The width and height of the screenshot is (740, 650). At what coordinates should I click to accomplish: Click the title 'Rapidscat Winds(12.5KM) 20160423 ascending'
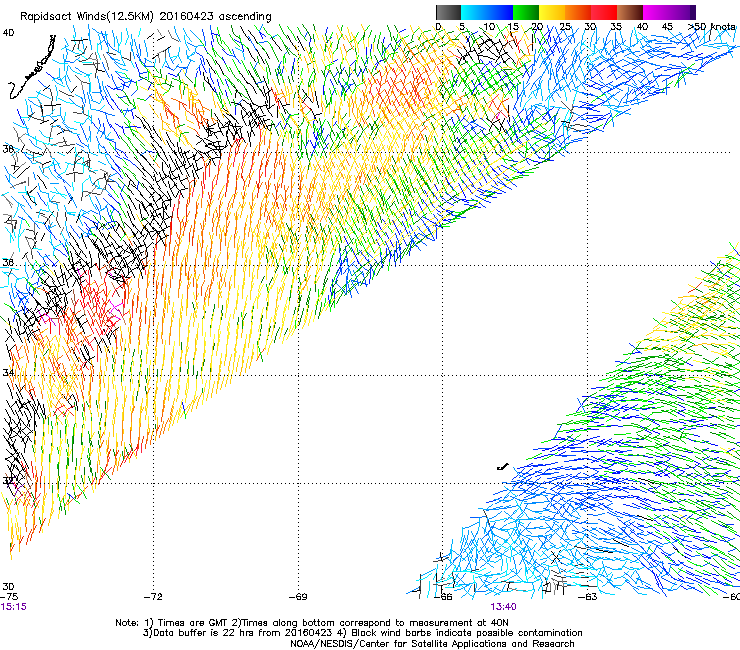click(x=146, y=16)
